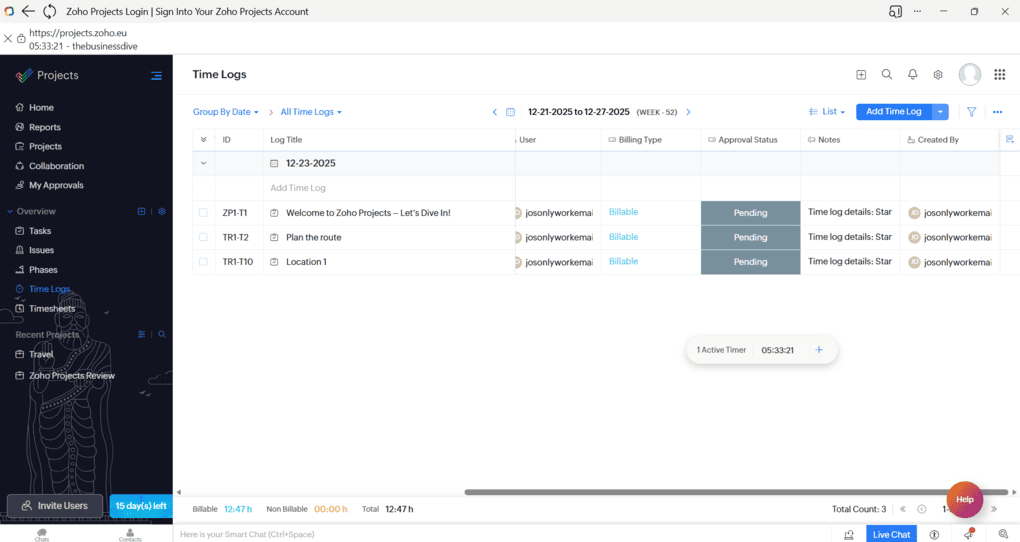The height and width of the screenshot is (542, 1020).
Task: Collapse the sidebar with the hamburger icon
Action: [x=156, y=75]
